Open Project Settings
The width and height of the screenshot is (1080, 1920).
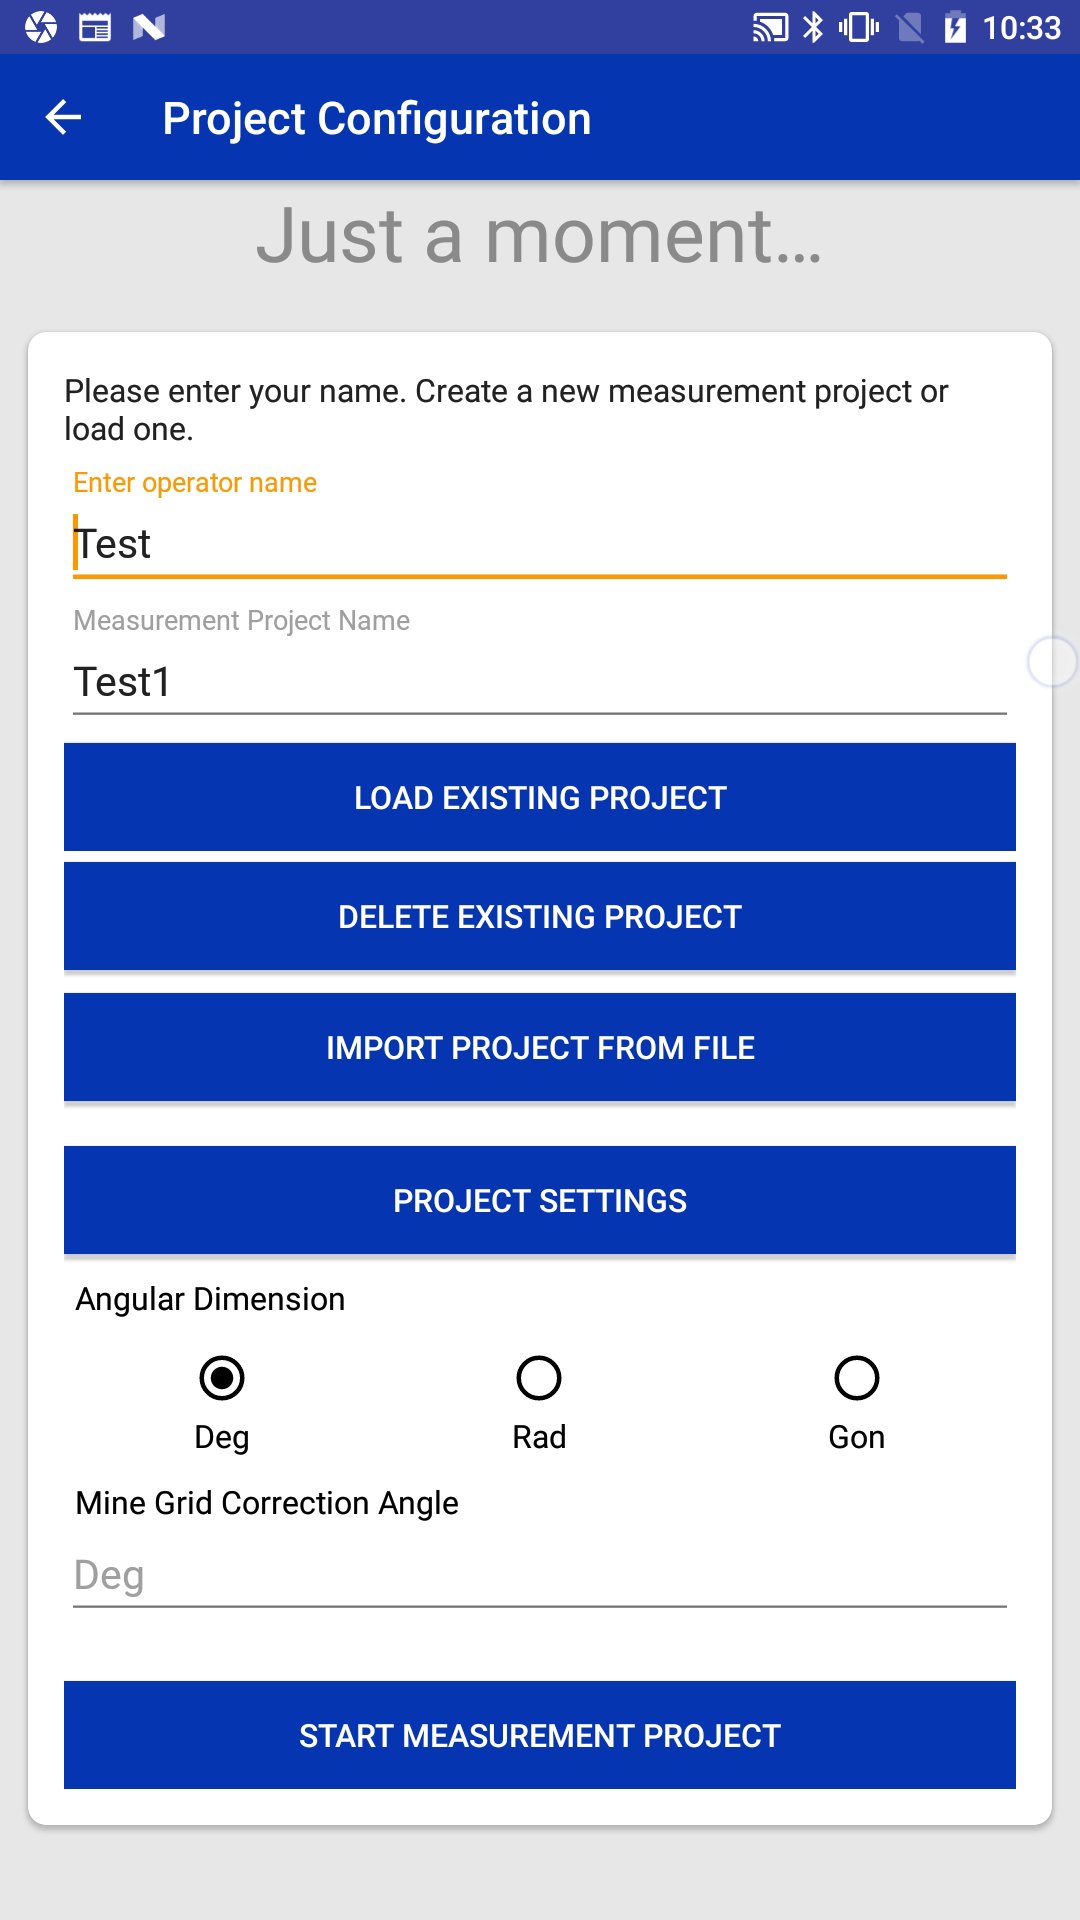point(540,1200)
